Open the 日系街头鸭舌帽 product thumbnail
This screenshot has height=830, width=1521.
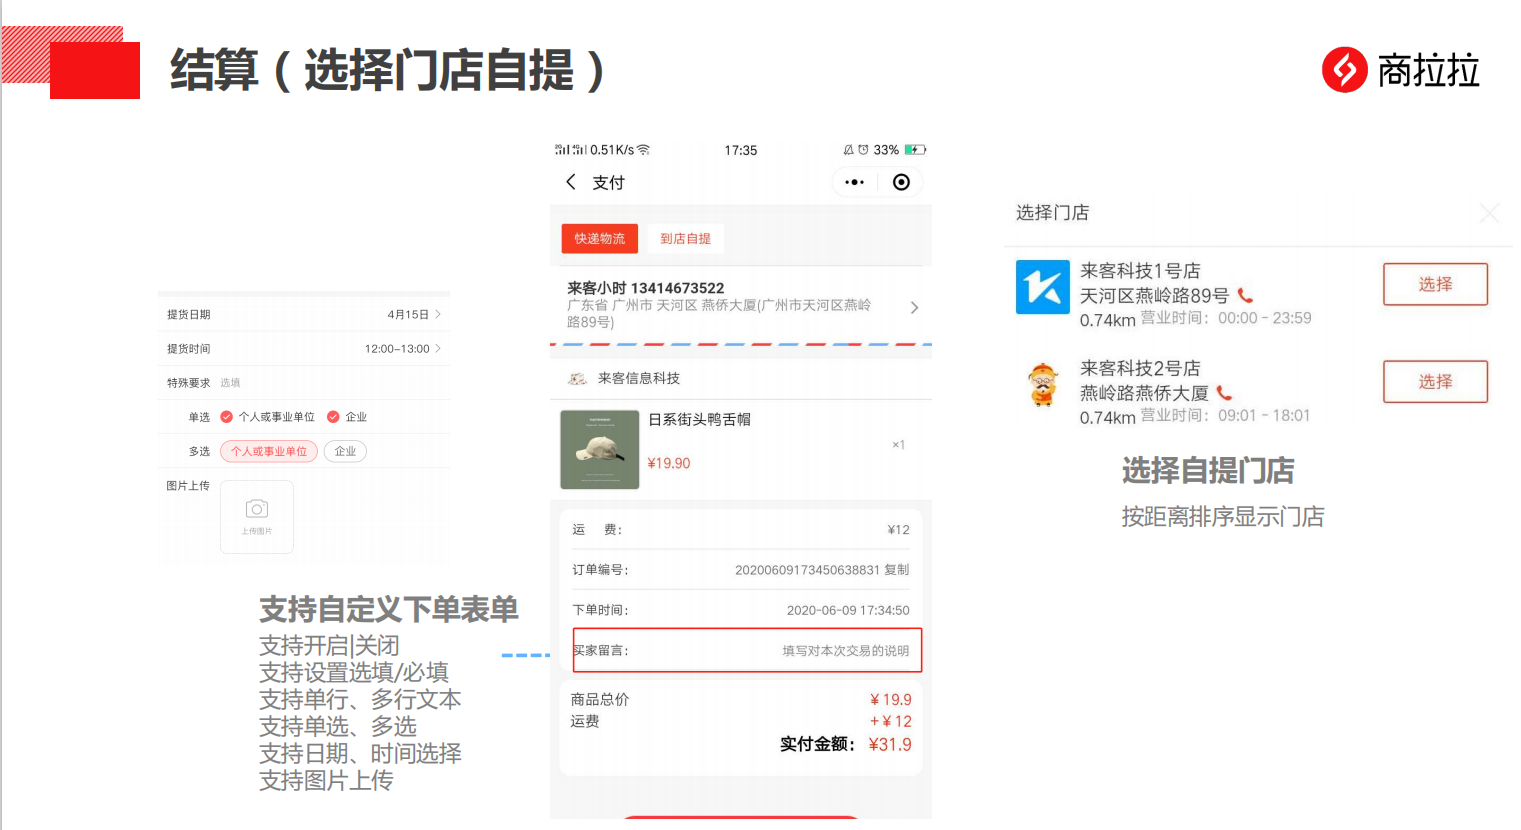[599, 449]
